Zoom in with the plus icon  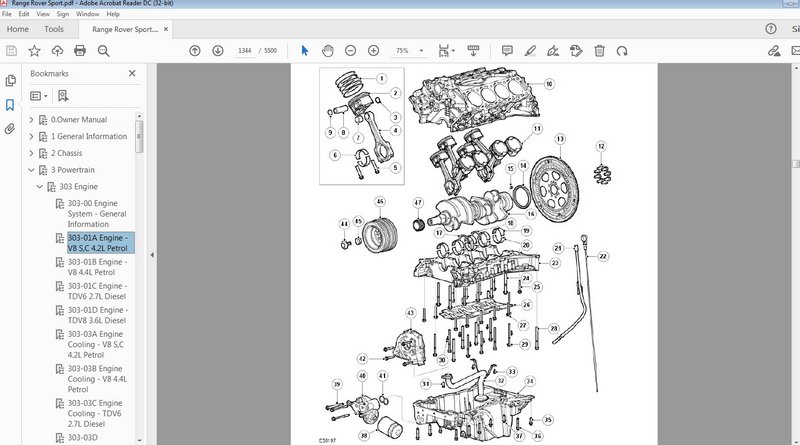pyautogui.click(x=373, y=51)
